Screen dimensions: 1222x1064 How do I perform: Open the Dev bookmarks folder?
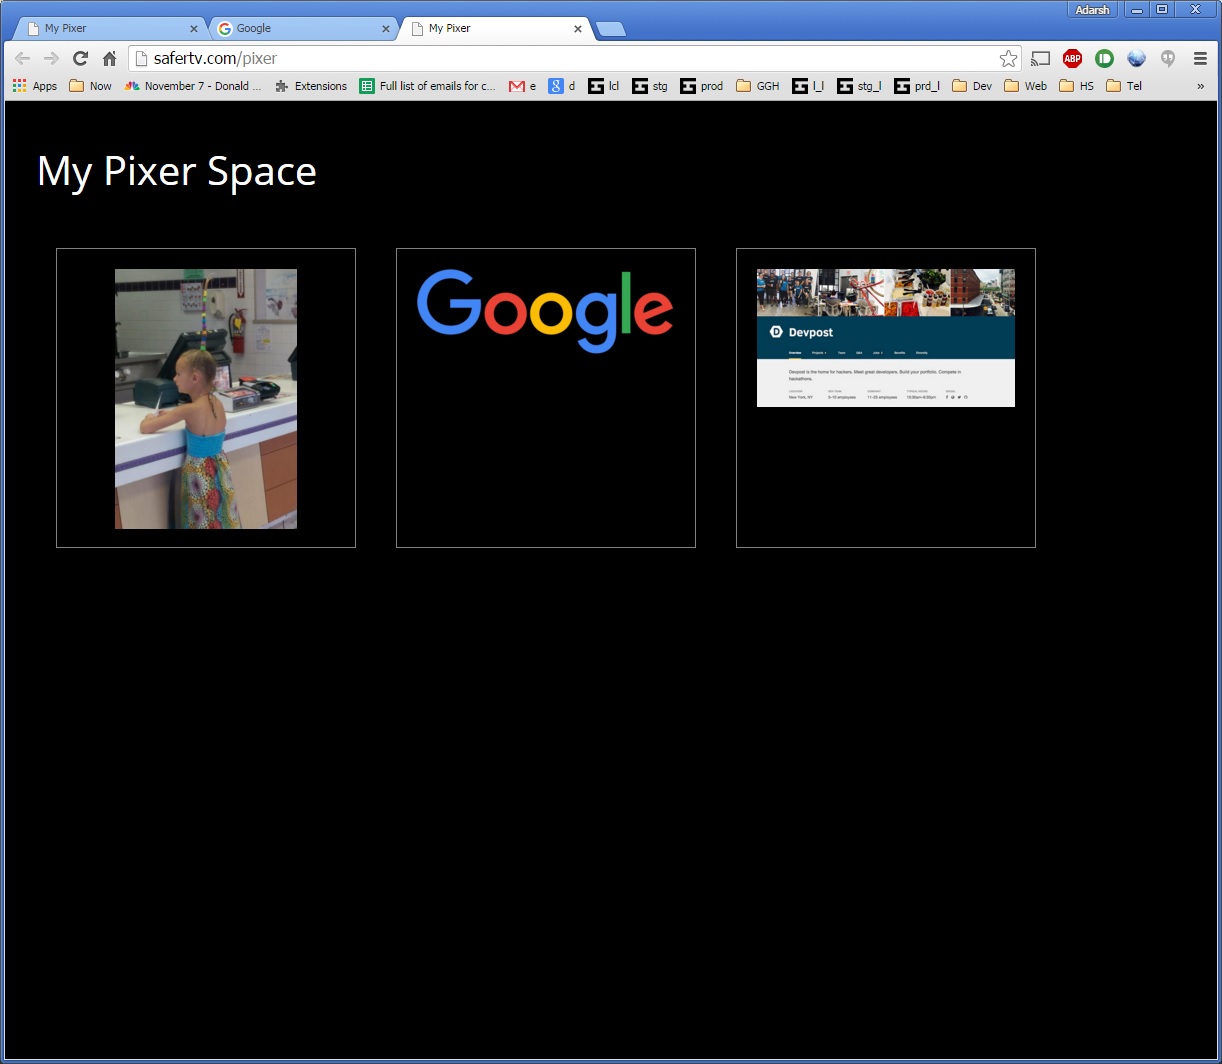tap(972, 86)
